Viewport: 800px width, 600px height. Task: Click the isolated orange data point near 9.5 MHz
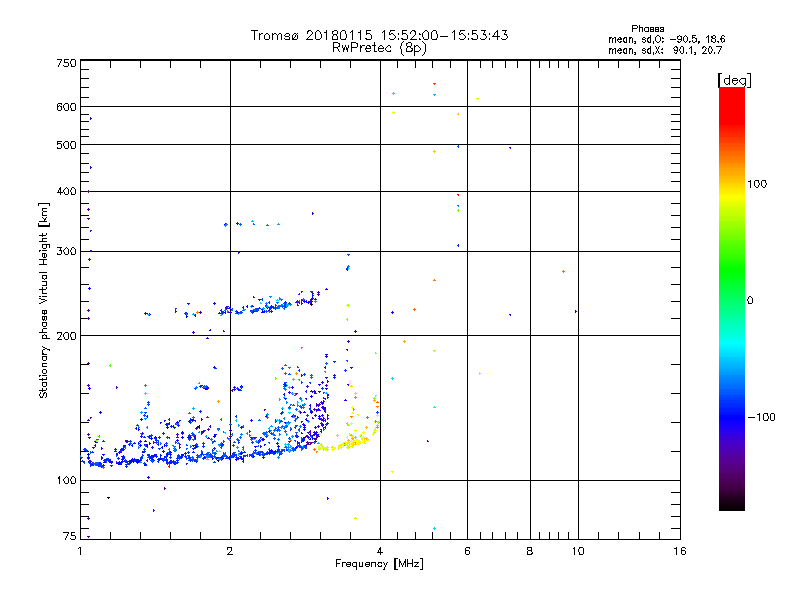click(563, 271)
